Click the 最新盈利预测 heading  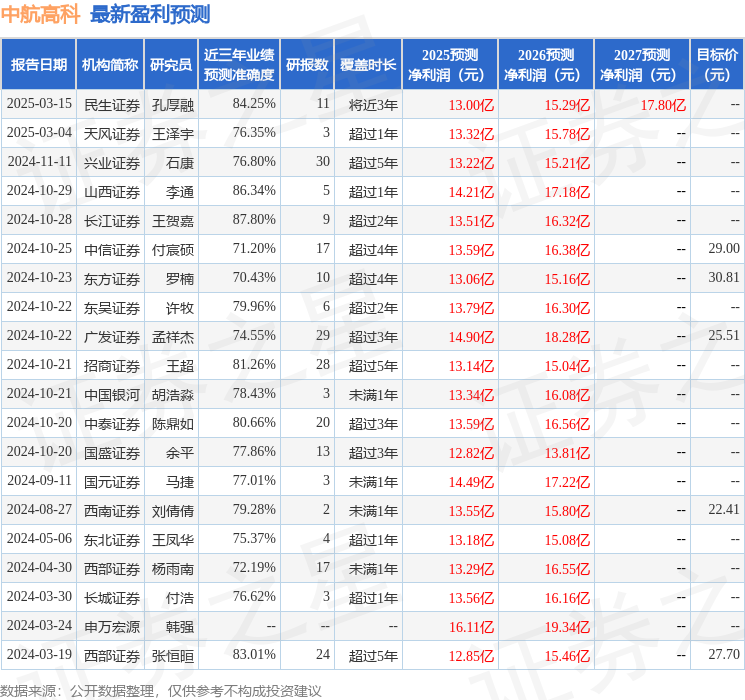pos(150,14)
